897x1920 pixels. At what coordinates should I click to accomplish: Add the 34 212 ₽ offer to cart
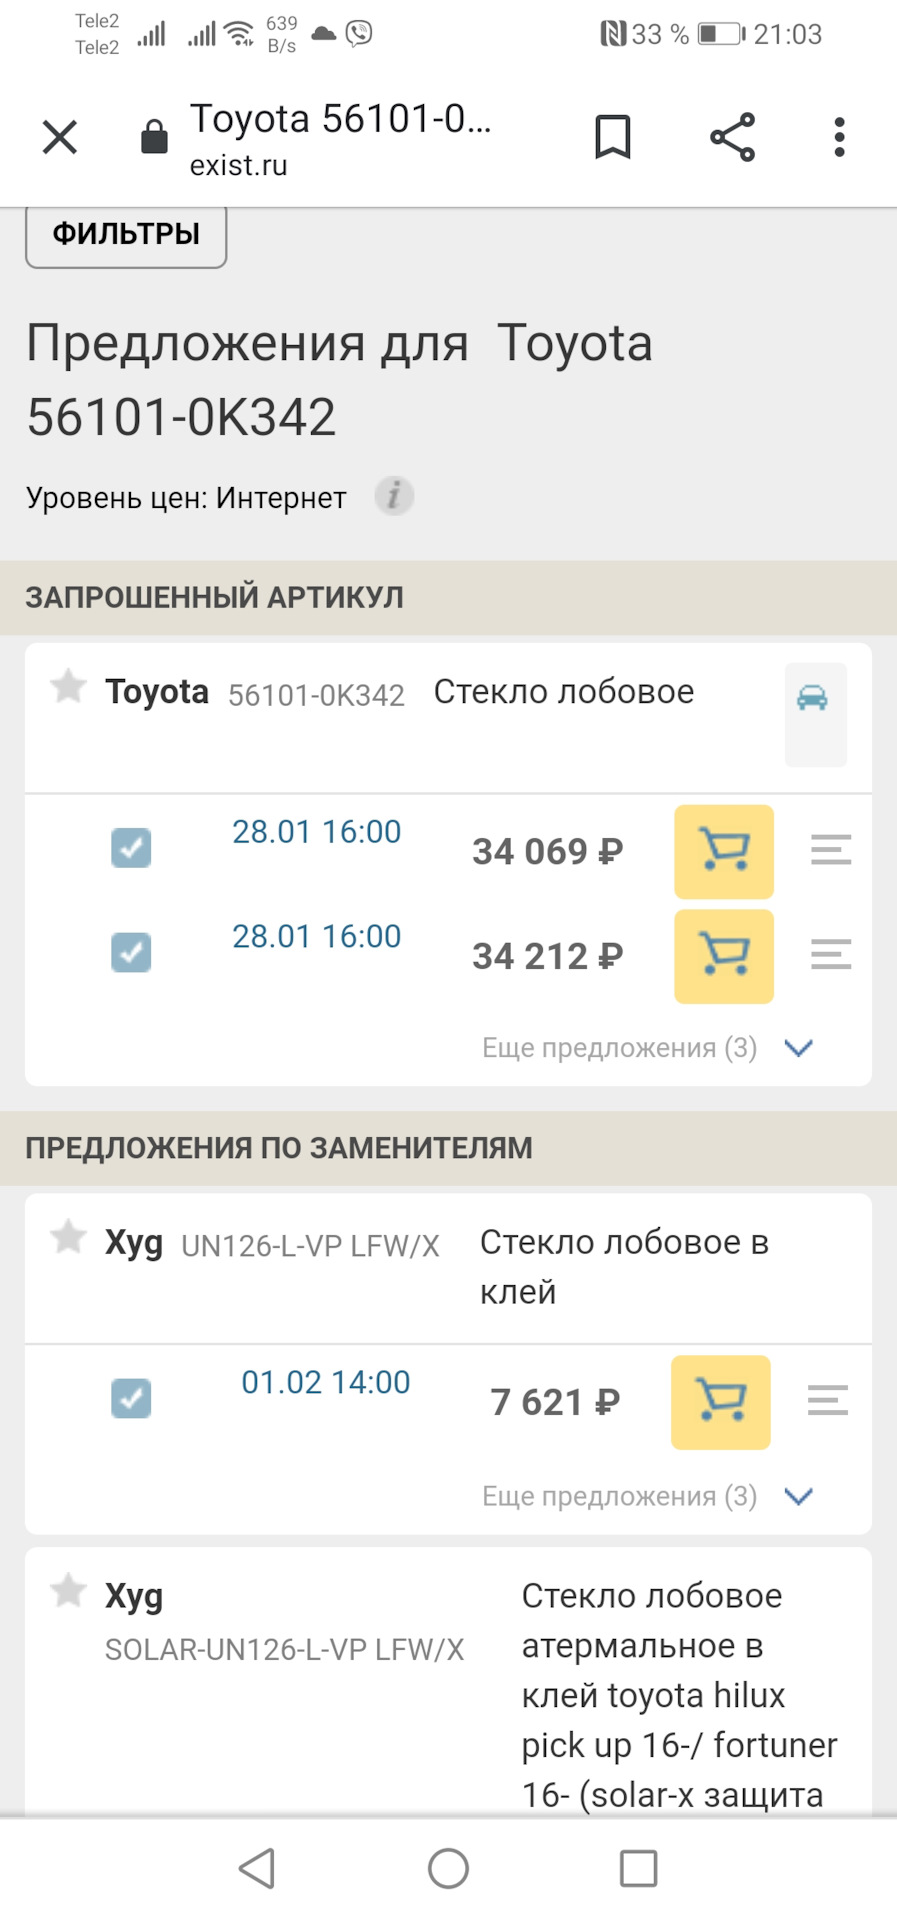pos(724,956)
